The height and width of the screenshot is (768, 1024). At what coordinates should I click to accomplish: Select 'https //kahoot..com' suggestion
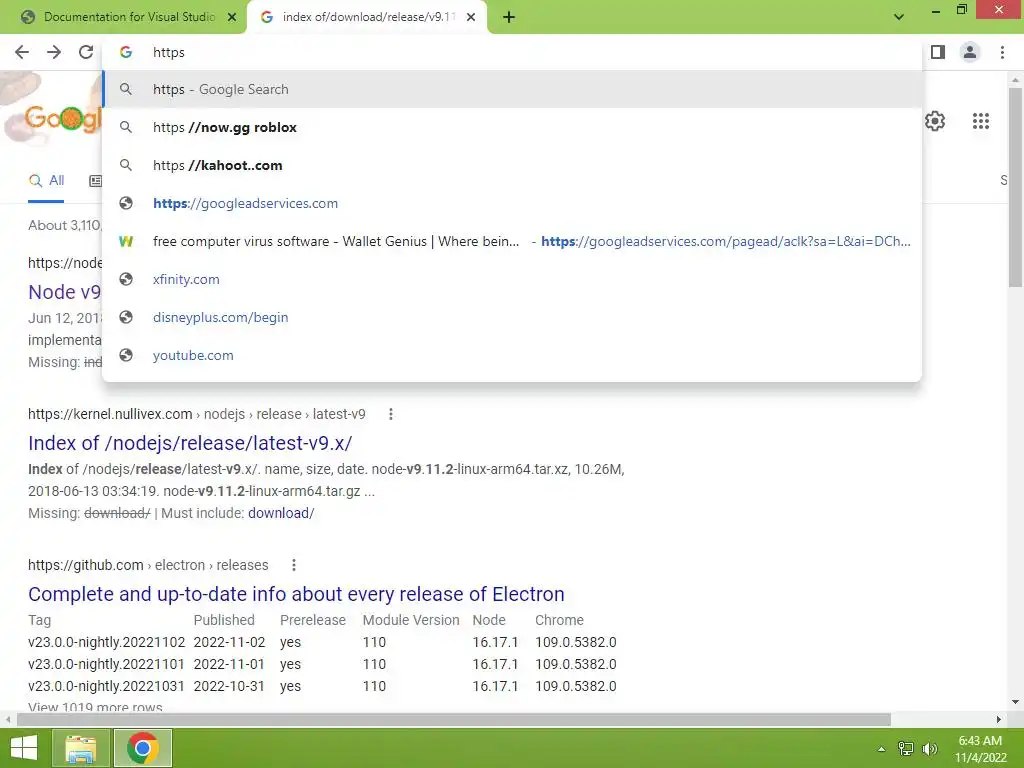[x=512, y=165]
